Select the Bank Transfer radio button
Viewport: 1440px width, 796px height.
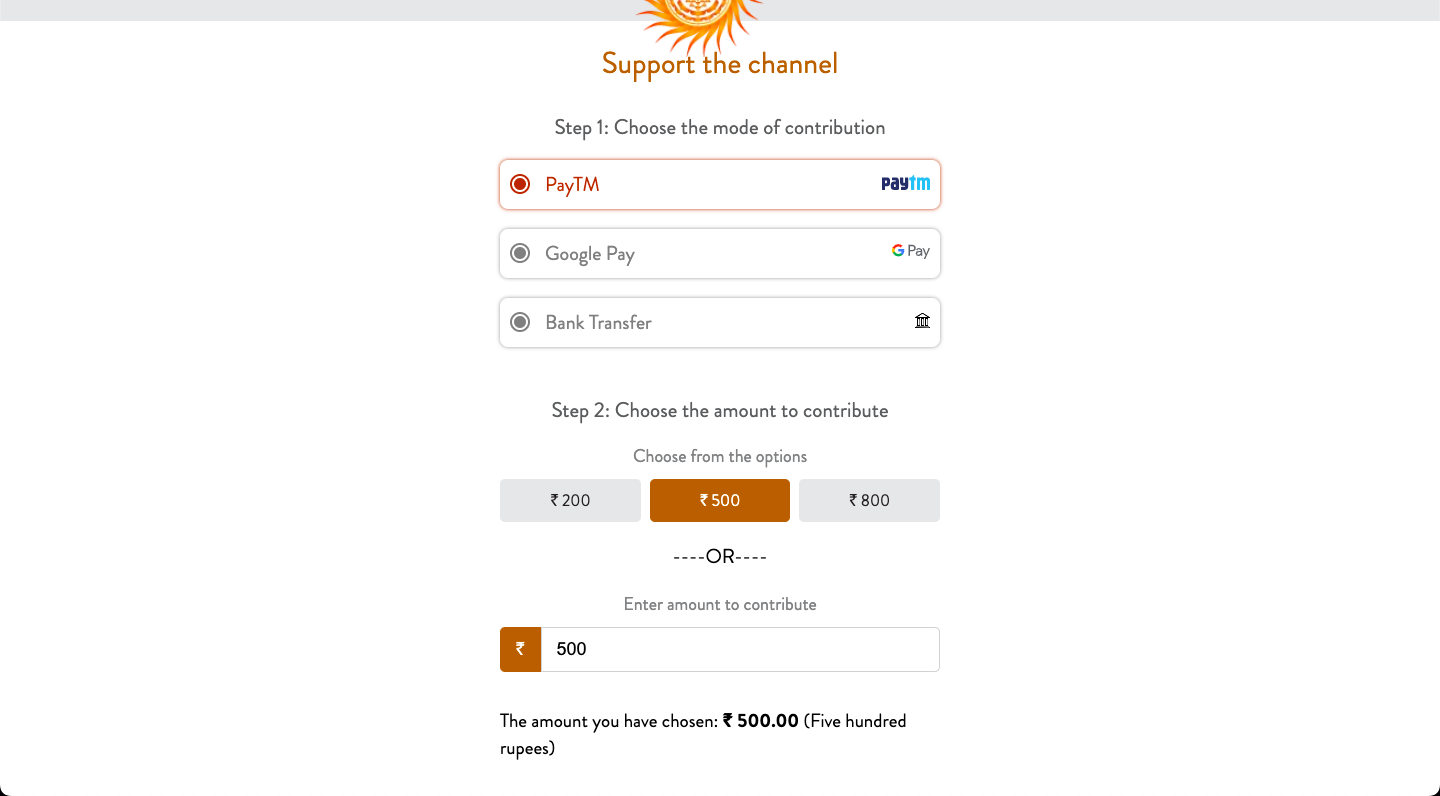click(520, 322)
